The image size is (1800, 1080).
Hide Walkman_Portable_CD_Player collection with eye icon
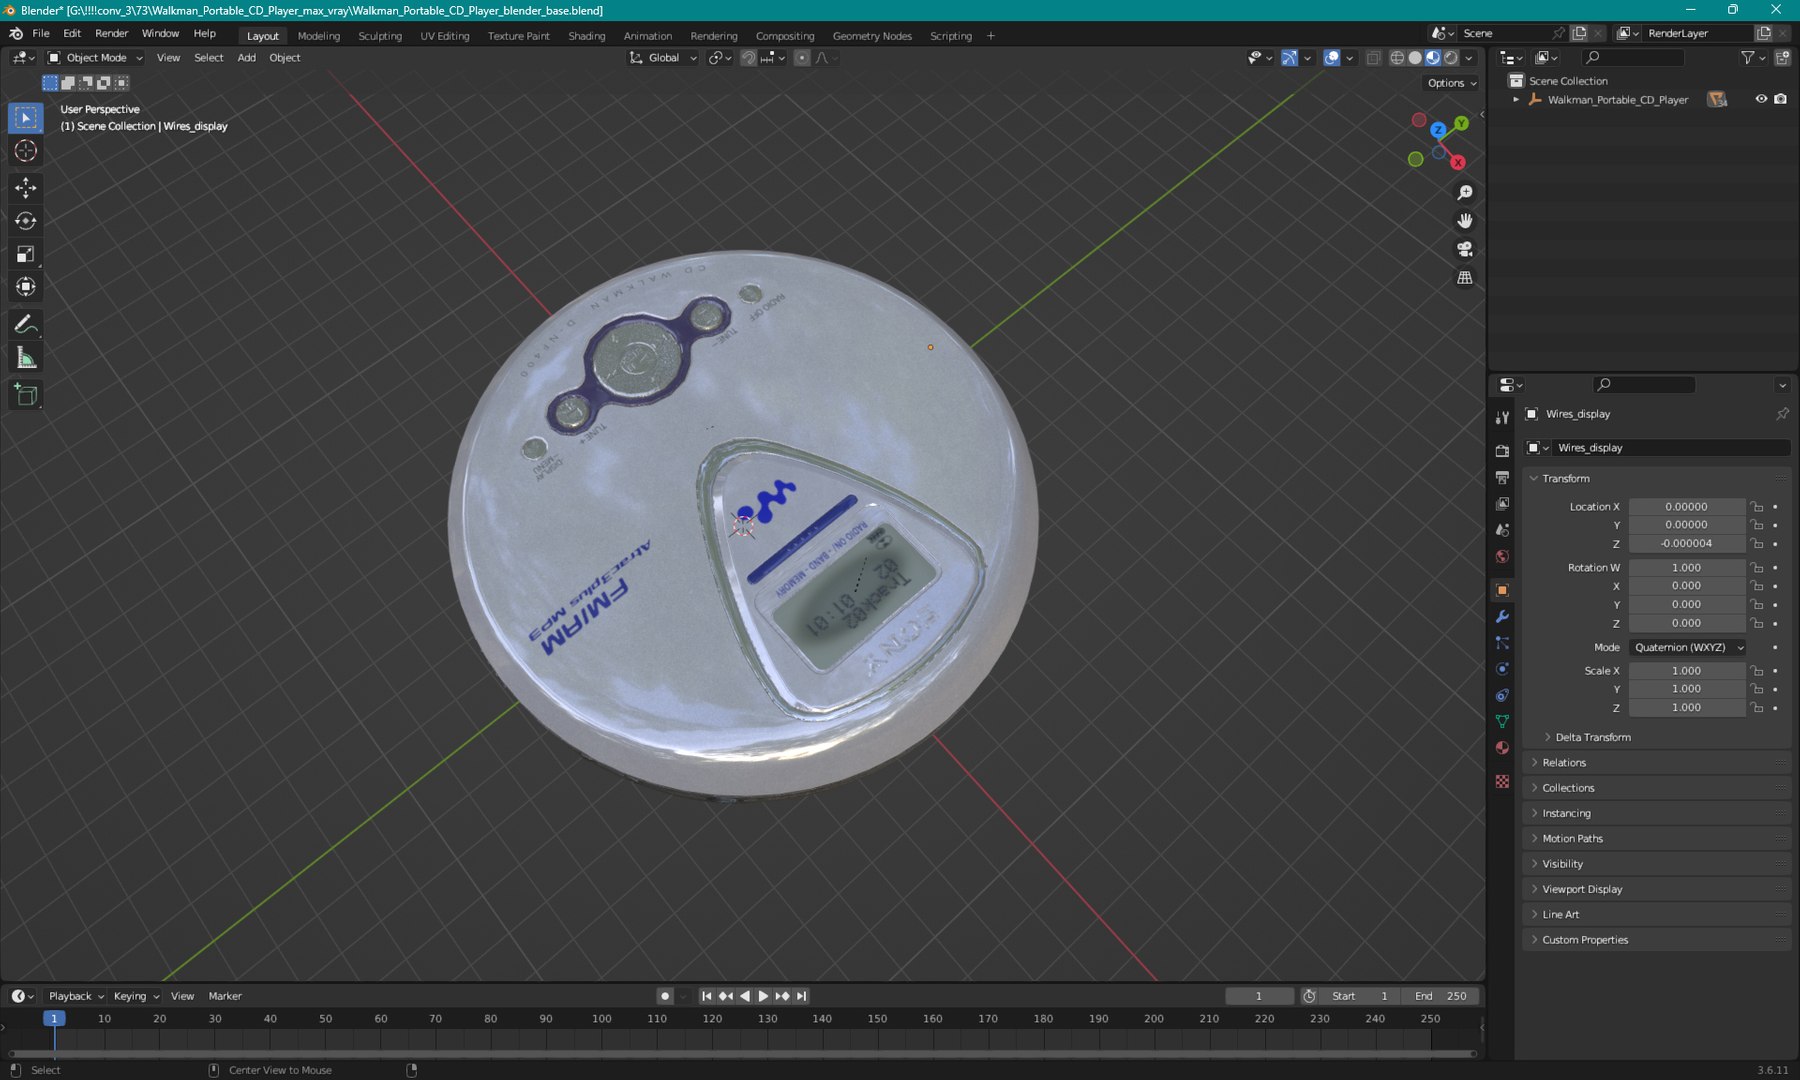click(x=1761, y=99)
